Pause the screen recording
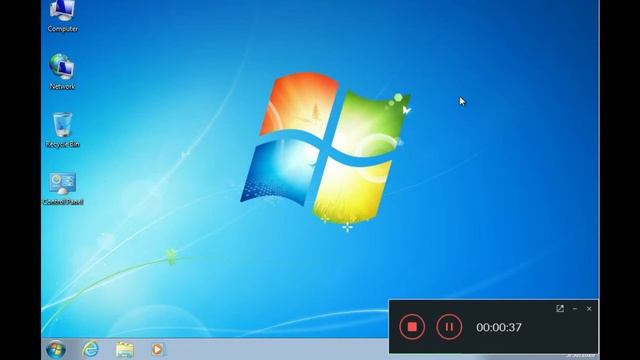The height and width of the screenshot is (360, 640). tap(449, 327)
